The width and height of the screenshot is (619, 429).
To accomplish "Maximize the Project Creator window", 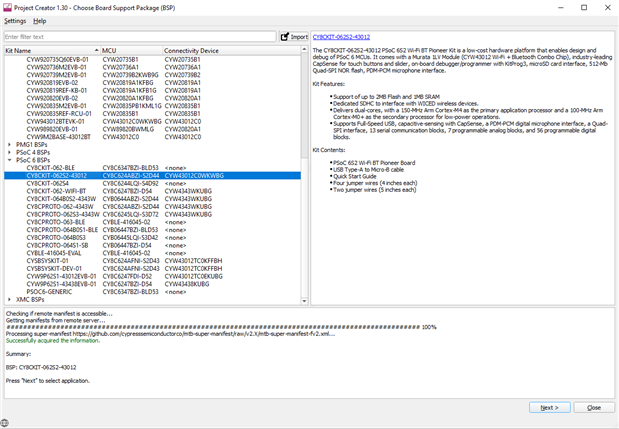I will [584, 7].
